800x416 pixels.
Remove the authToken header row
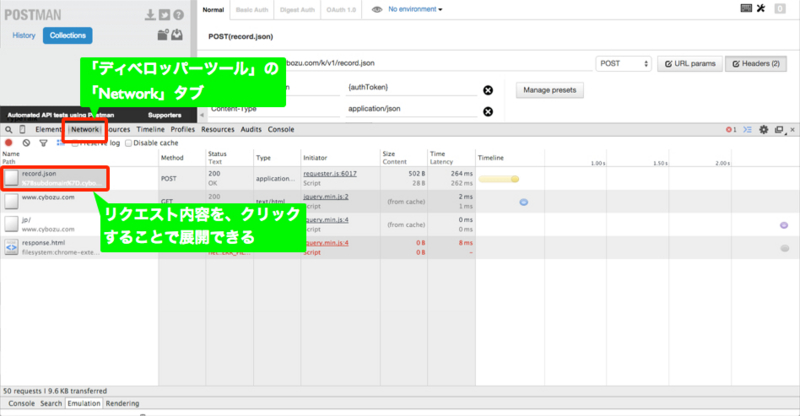point(488,90)
